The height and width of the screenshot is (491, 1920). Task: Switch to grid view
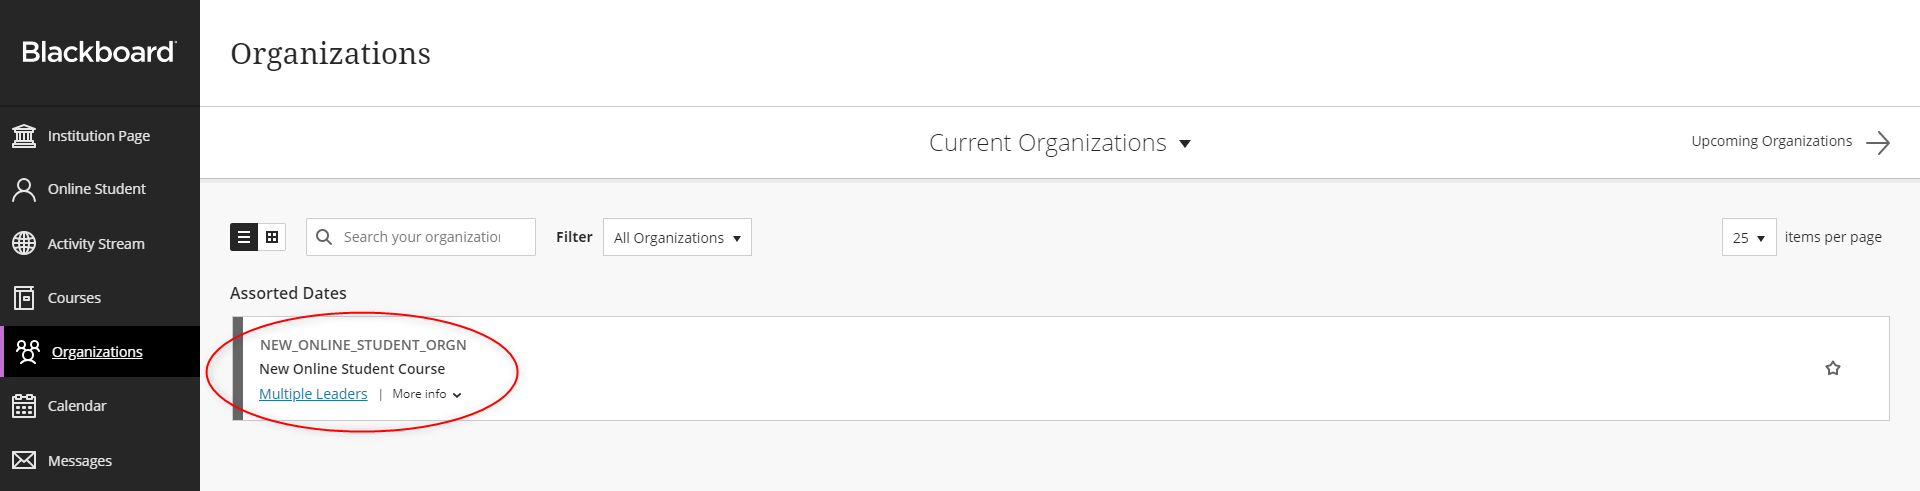pyautogui.click(x=272, y=237)
